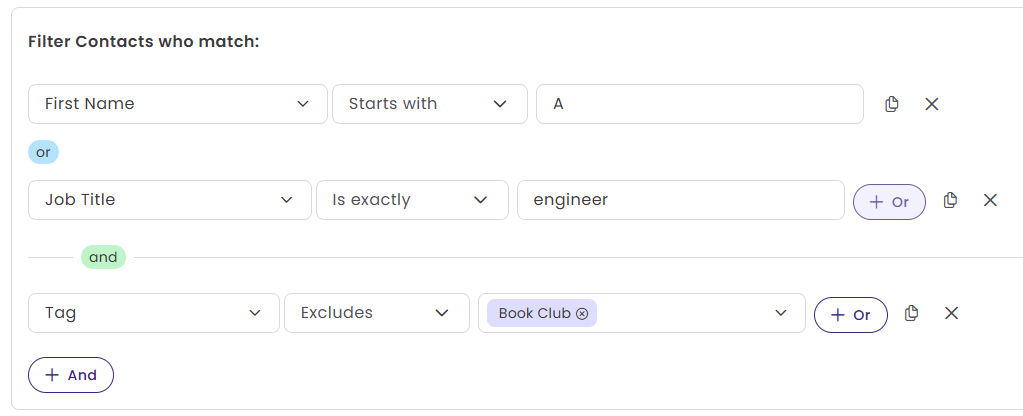Duplicate the First Name filter row
1023x416 pixels.
pyautogui.click(x=892, y=104)
